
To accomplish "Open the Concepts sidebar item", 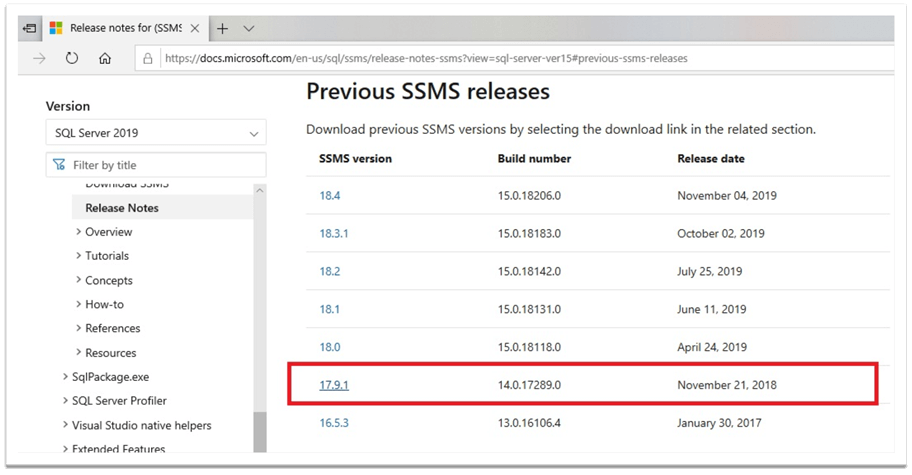I will pos(109,280).
